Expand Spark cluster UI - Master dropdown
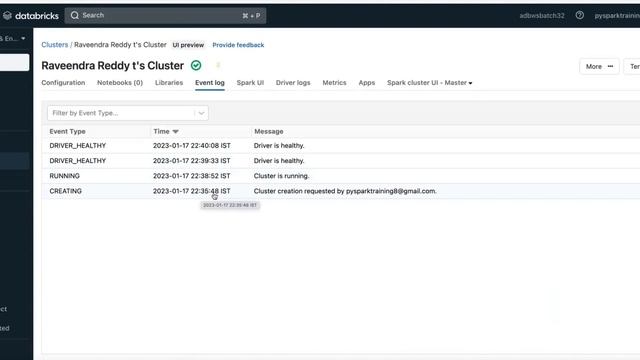Image resolution: width=640 pixels, height=360 pixels. 470,83
